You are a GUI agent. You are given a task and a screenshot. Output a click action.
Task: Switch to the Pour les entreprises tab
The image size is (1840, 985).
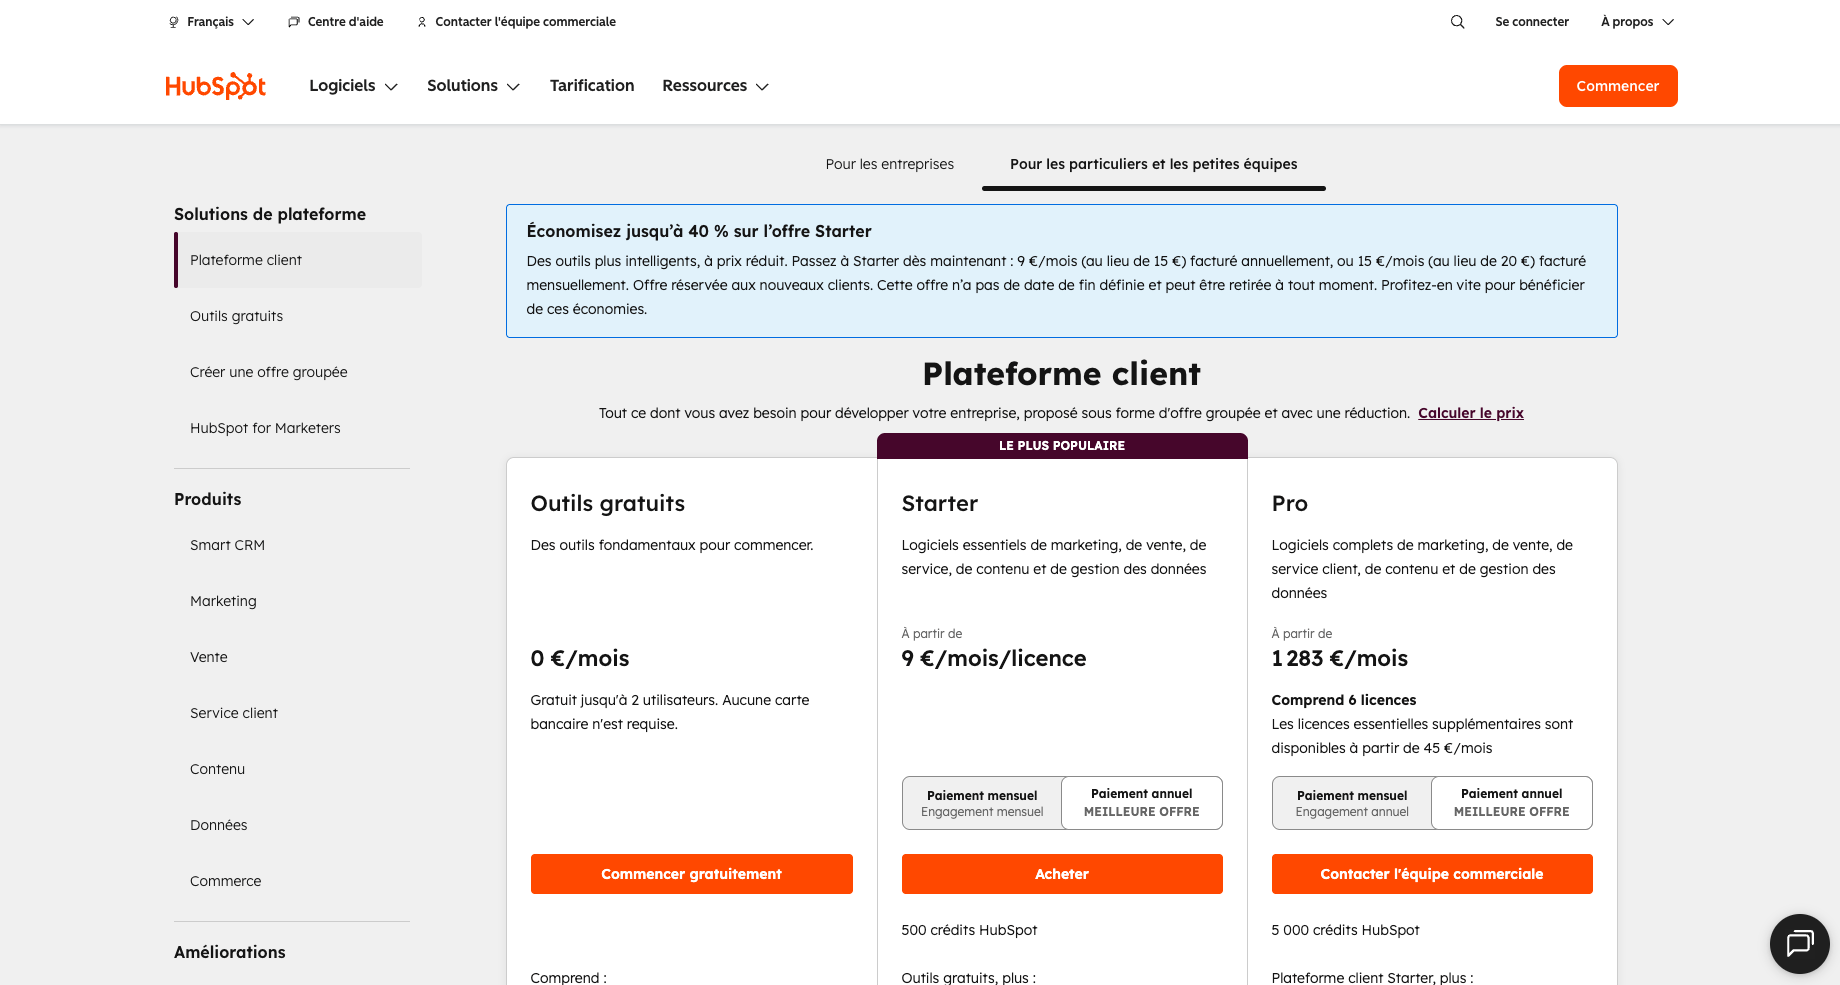889,164
